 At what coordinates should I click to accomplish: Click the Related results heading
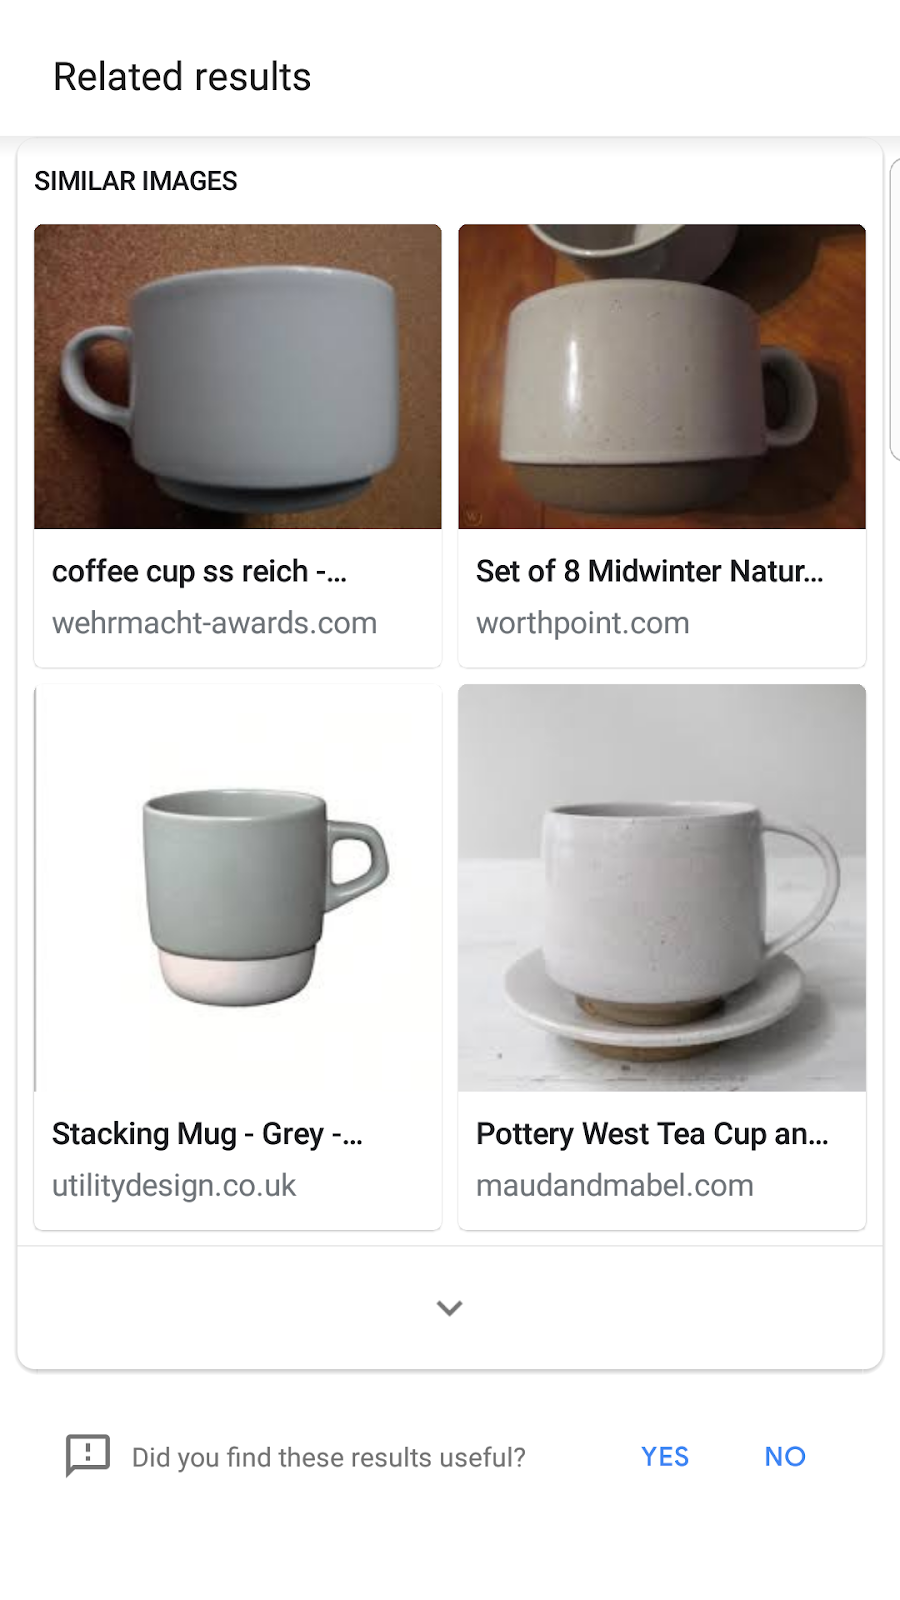pos(182,77)
